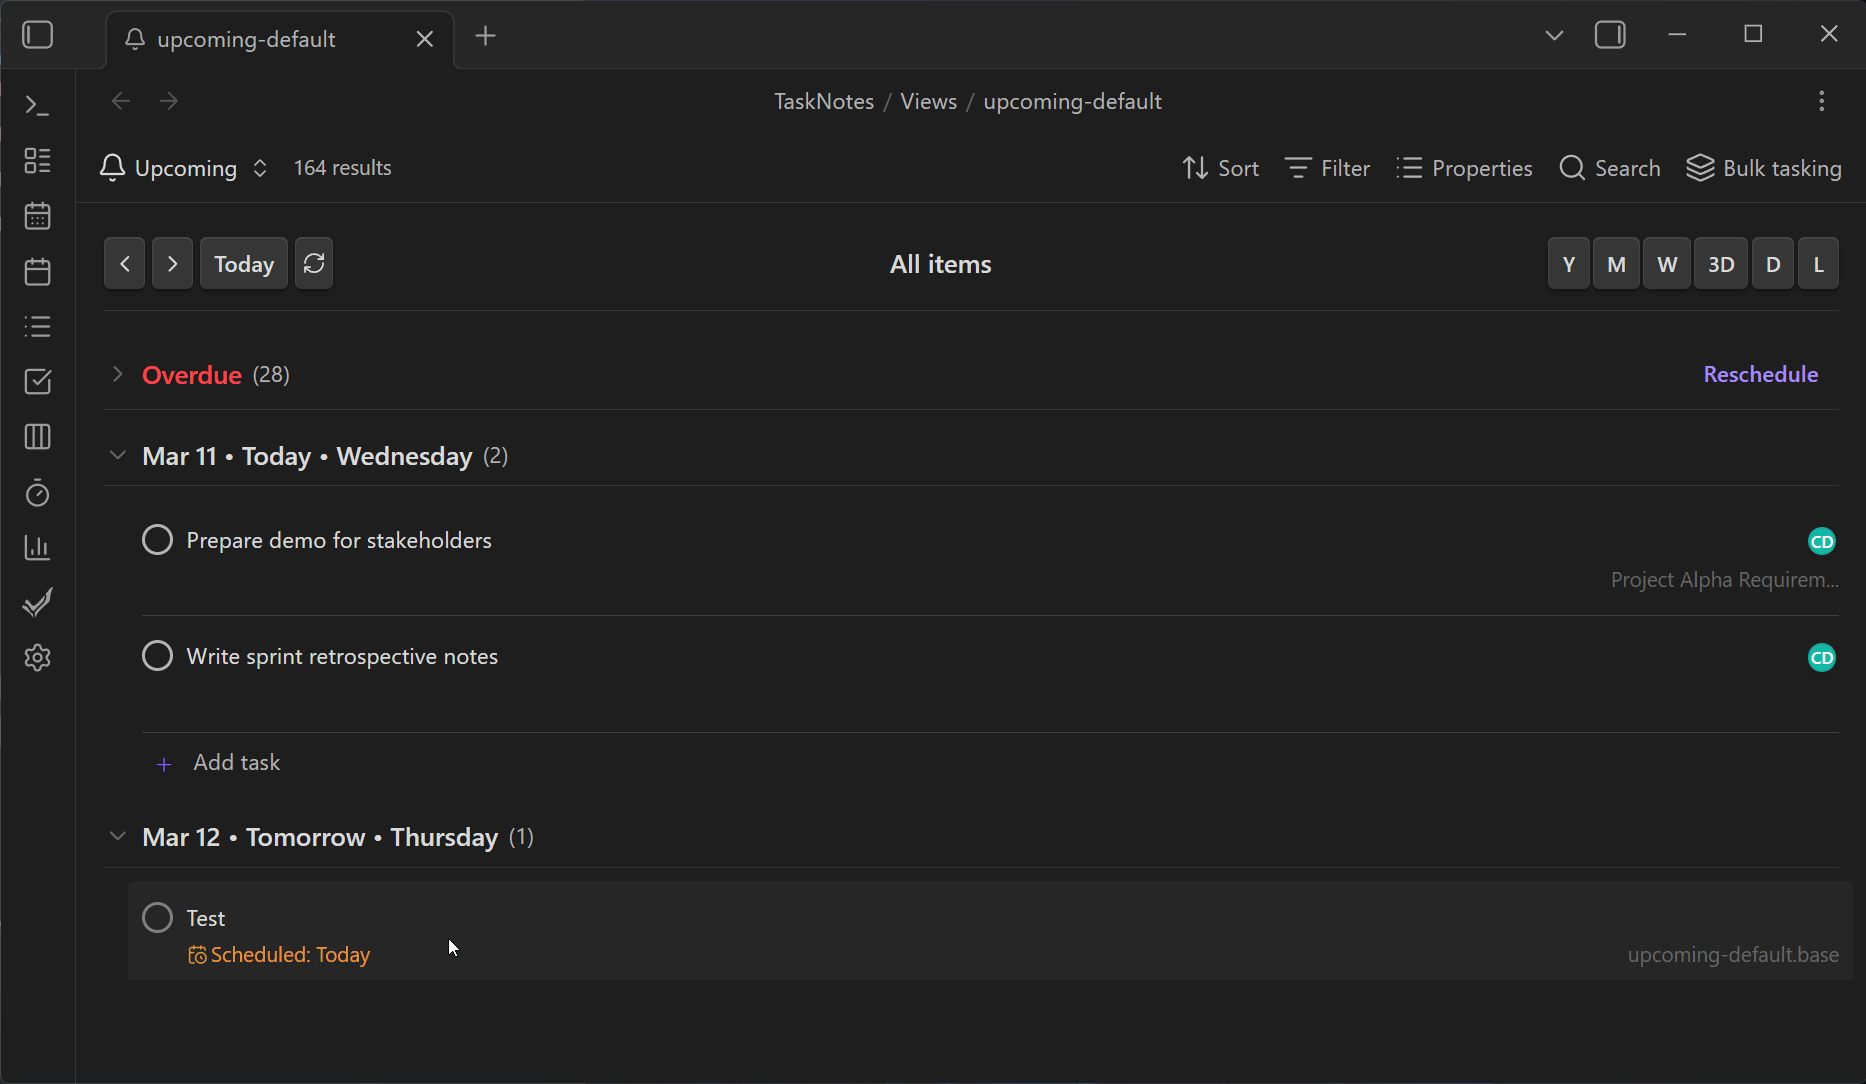The image size is (1866, 1084).
Task: Open the terminal panel from the sidebar
Action: pos(37,104)
